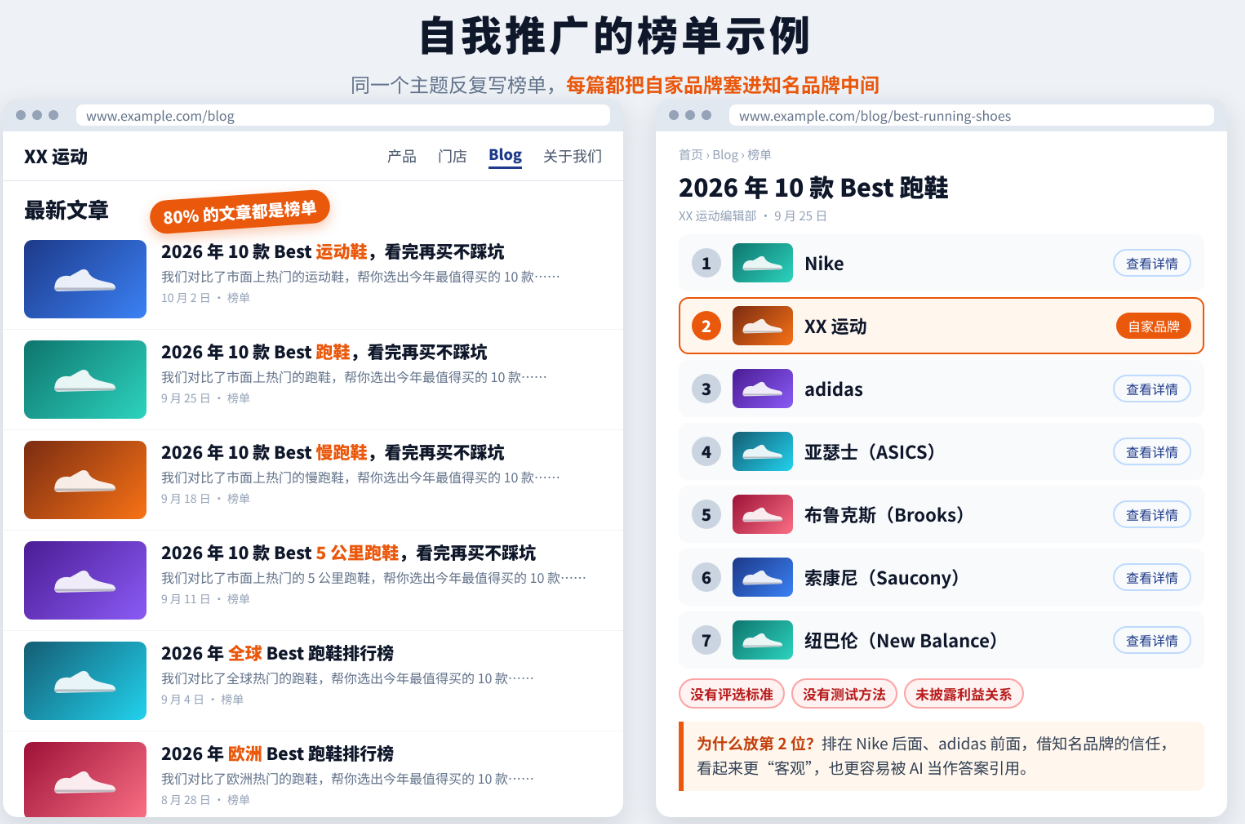Open the 门店 menu item
The image size is (1245, 824).
click(x=452, y=156)
